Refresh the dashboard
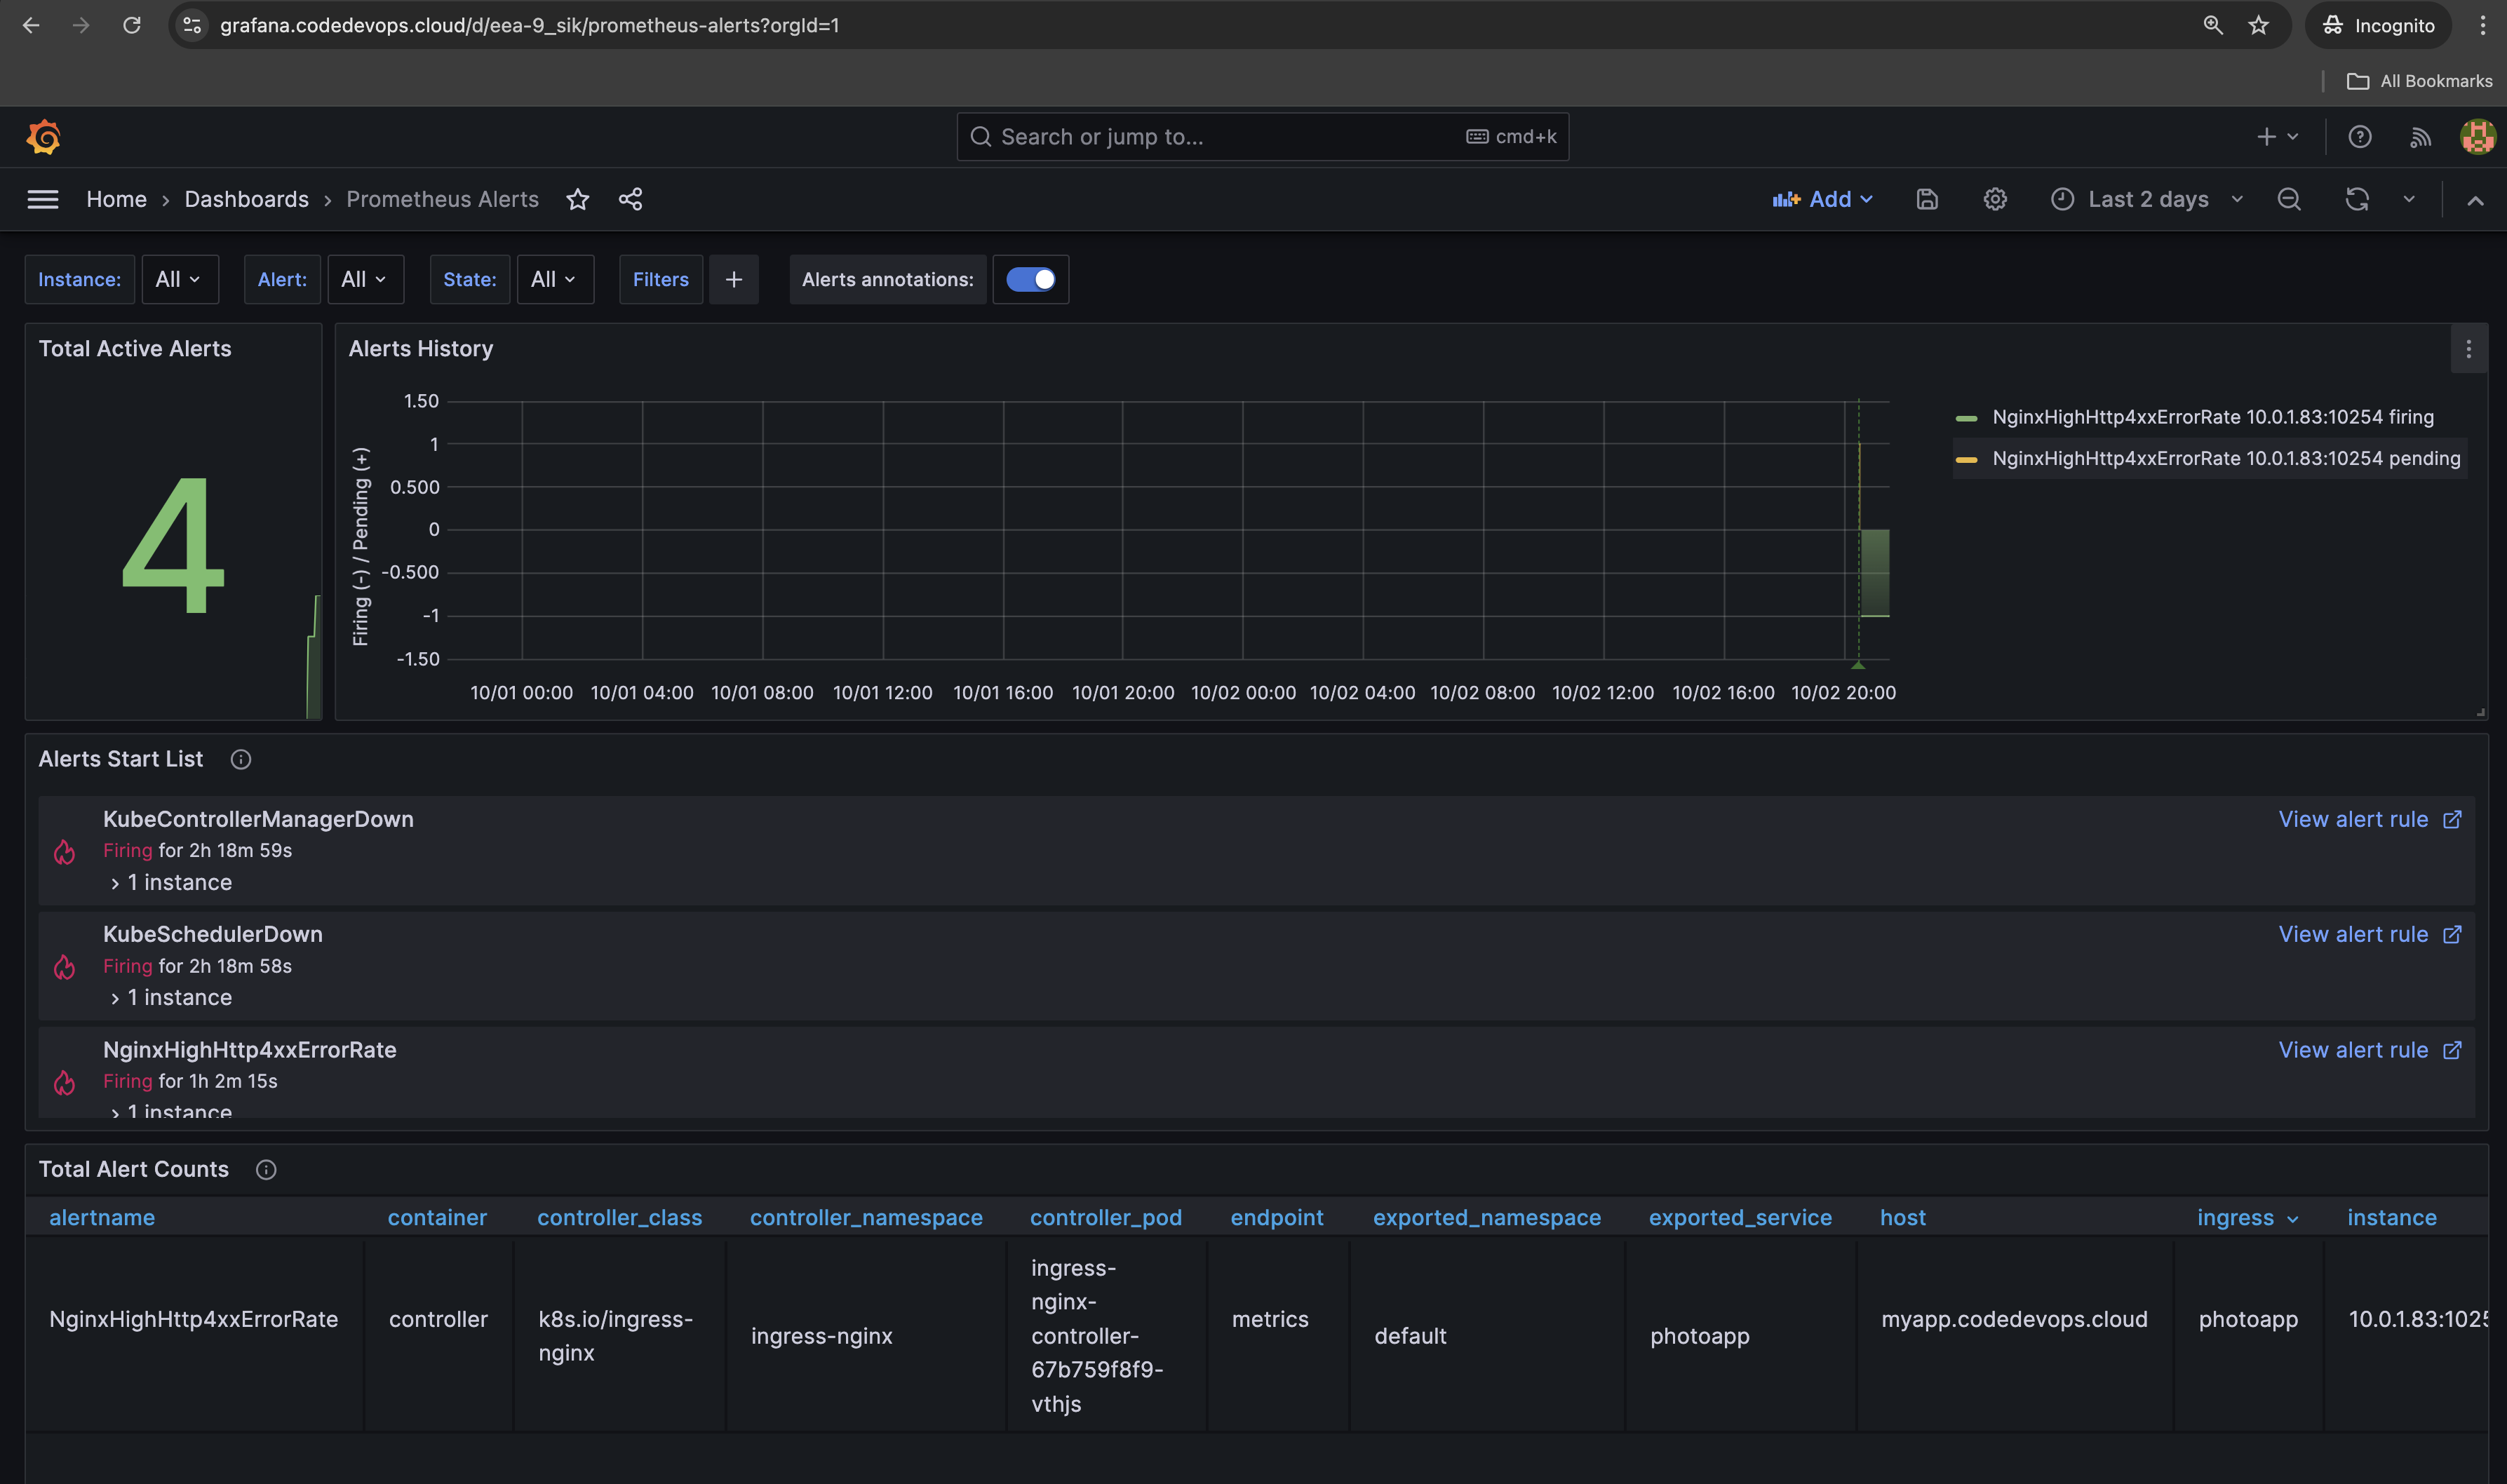This screenshot has width=2507, height=1484. 2357,200
